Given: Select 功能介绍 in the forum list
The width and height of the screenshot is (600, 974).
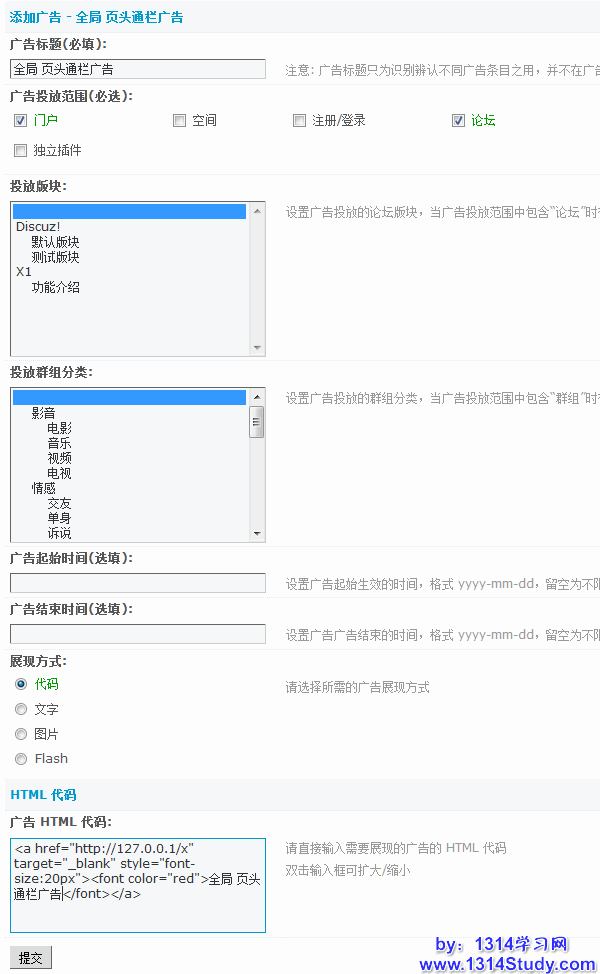Looking at the screenshot, I should 55,287.
